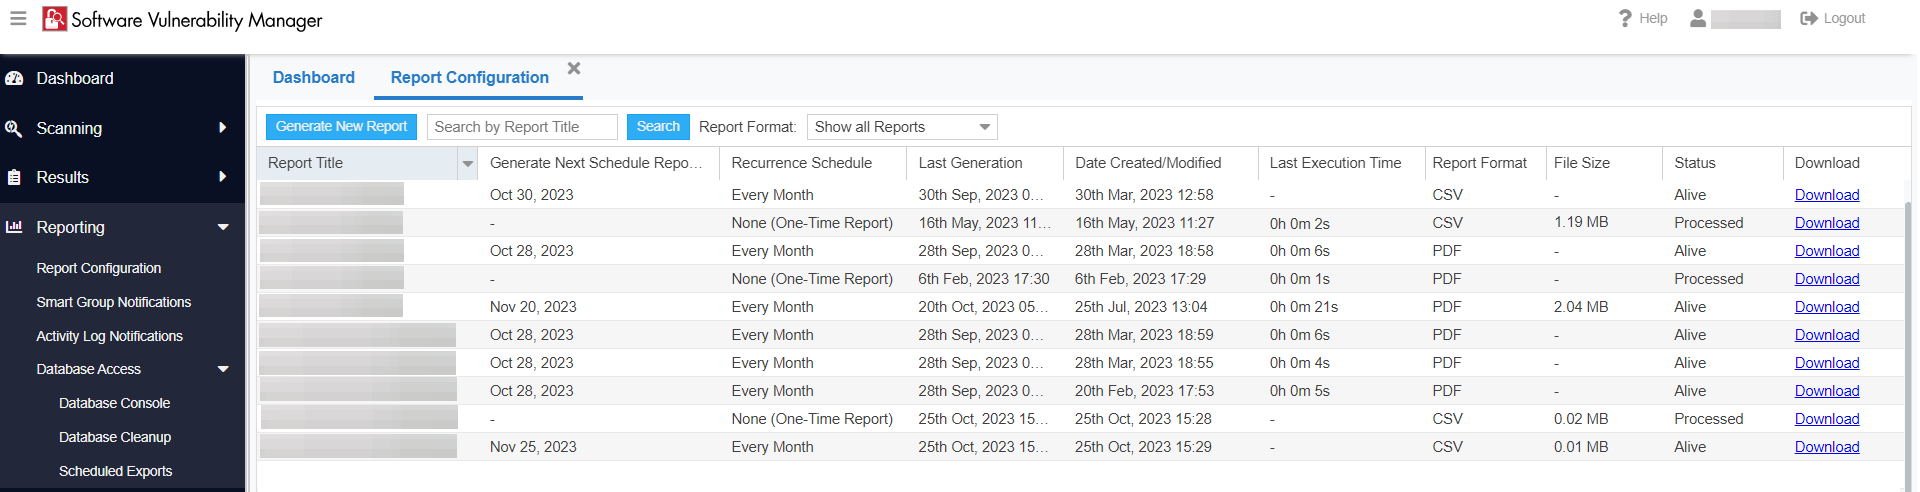Click the Dashboard gauge icon in sidebar
Viewport: 1920px width, 492px height.
coord(14,78)
